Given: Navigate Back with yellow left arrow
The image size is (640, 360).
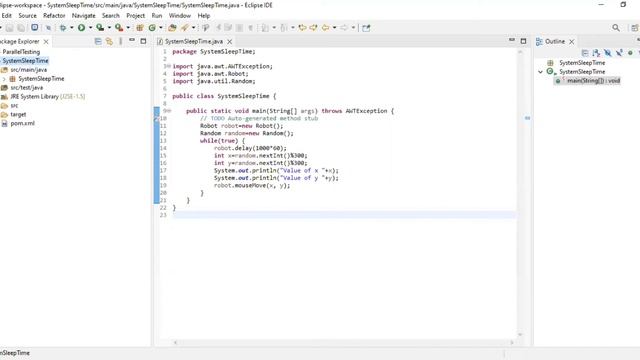Looking at the screenshot, I should 325,28.
